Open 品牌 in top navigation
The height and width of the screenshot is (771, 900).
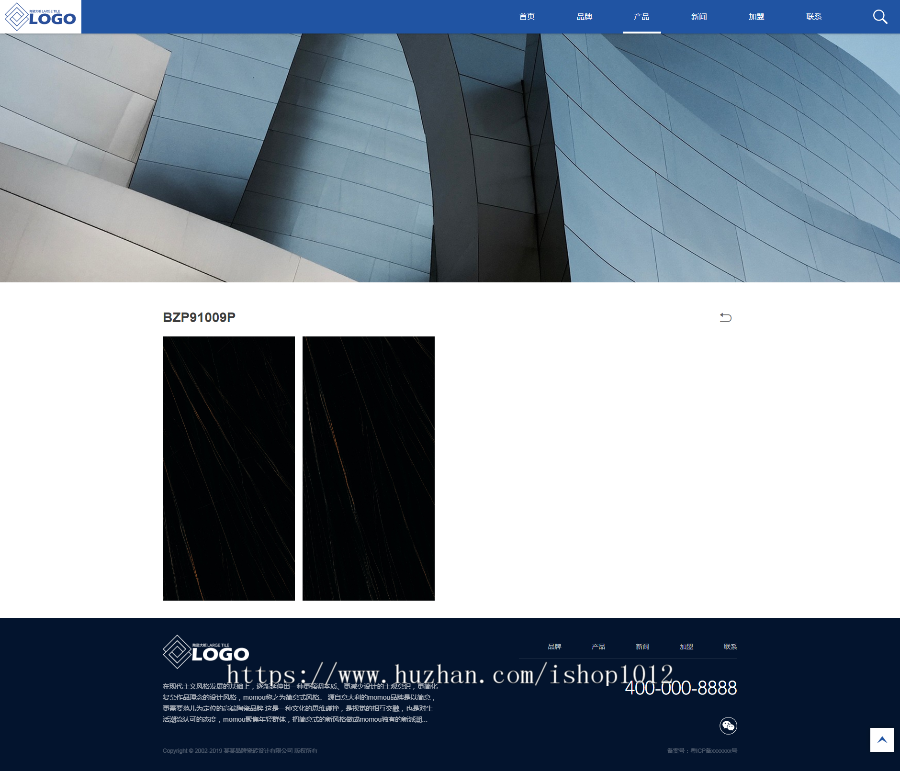pos(584,17)
